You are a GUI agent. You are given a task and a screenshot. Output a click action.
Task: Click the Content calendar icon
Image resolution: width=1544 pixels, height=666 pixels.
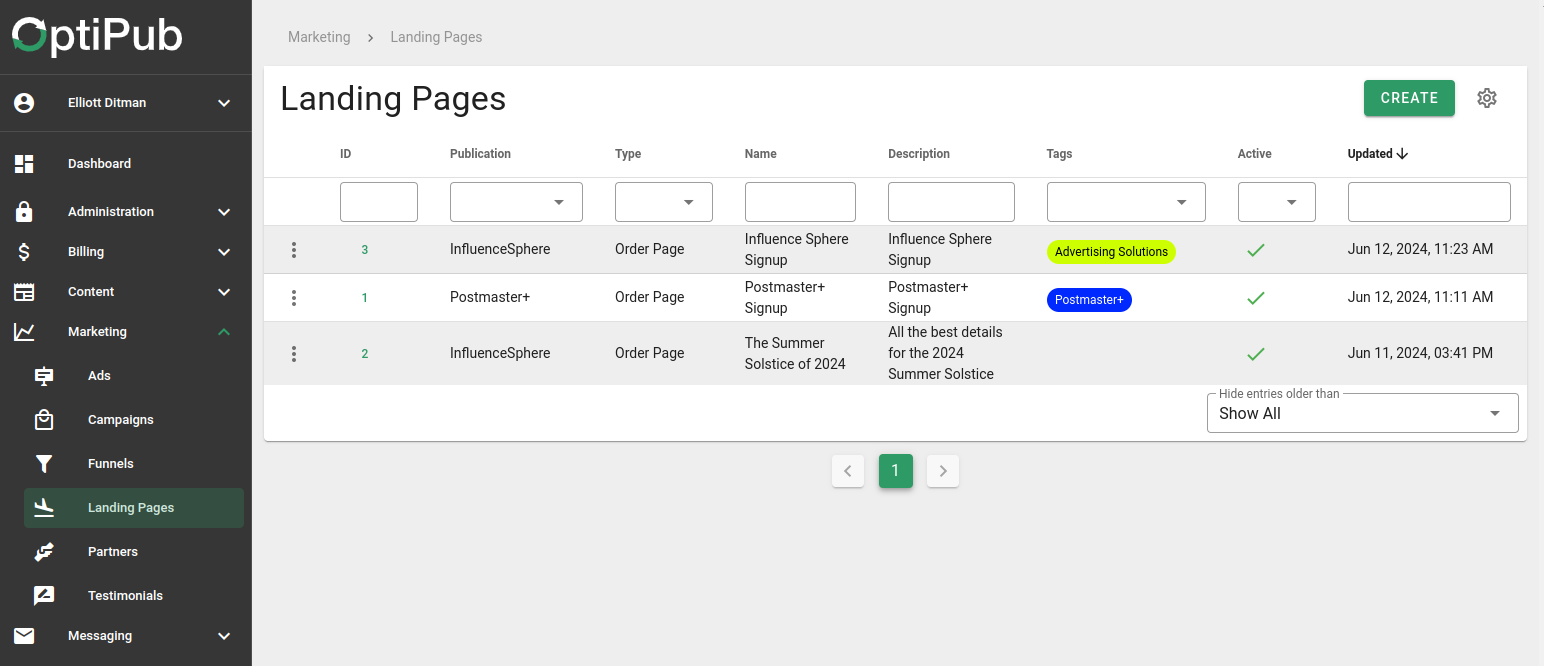[24, 292]
